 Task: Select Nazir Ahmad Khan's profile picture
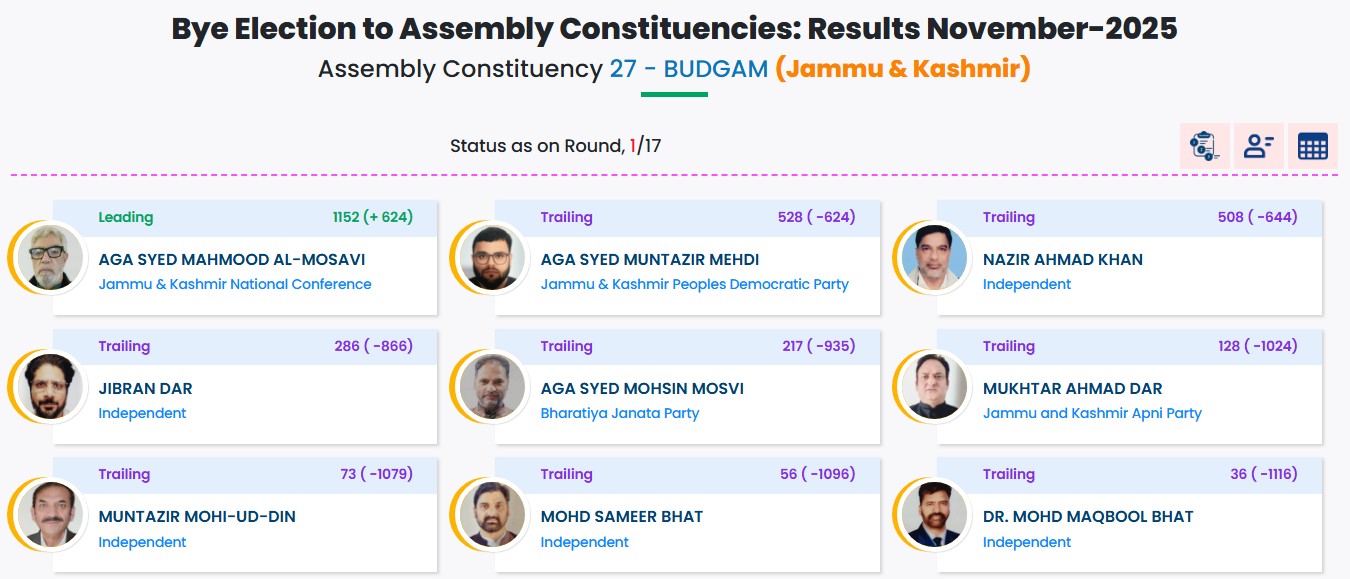pyautogui.click(x=934, y=257)
